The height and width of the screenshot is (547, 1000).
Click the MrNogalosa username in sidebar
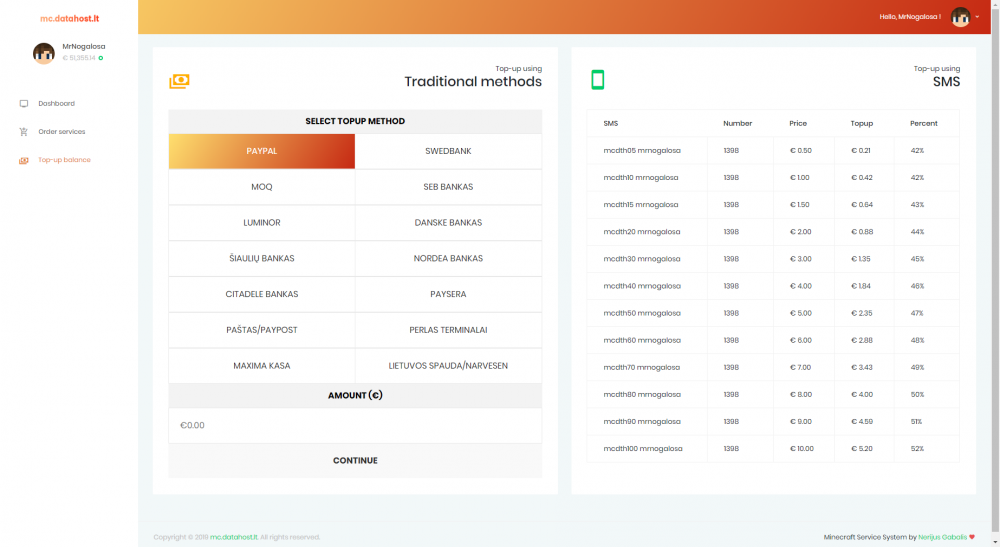pos(84,47)
